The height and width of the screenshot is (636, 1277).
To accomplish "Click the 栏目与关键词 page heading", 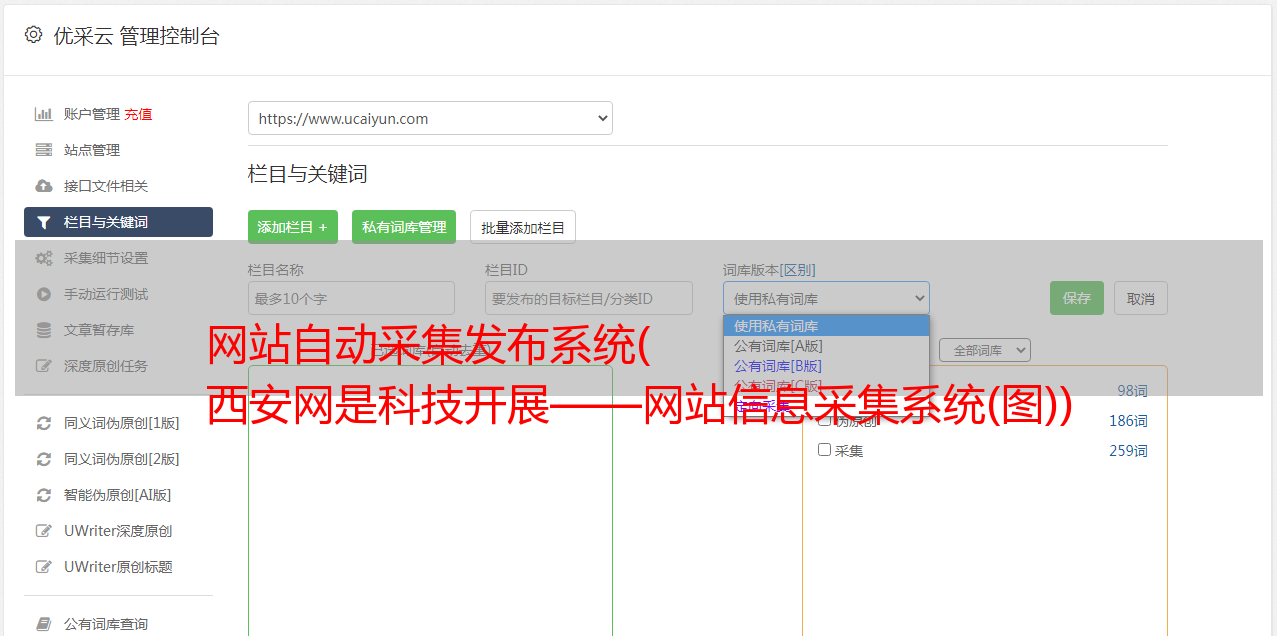I will click(308, 174).
